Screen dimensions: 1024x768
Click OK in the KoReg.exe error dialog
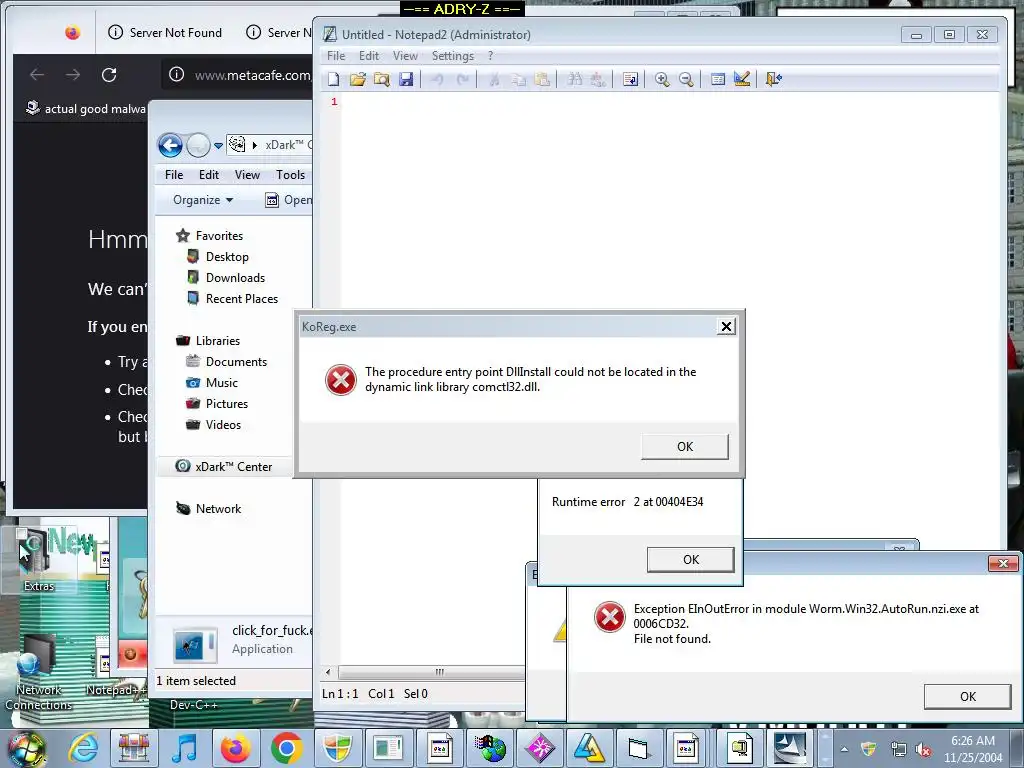685,447
